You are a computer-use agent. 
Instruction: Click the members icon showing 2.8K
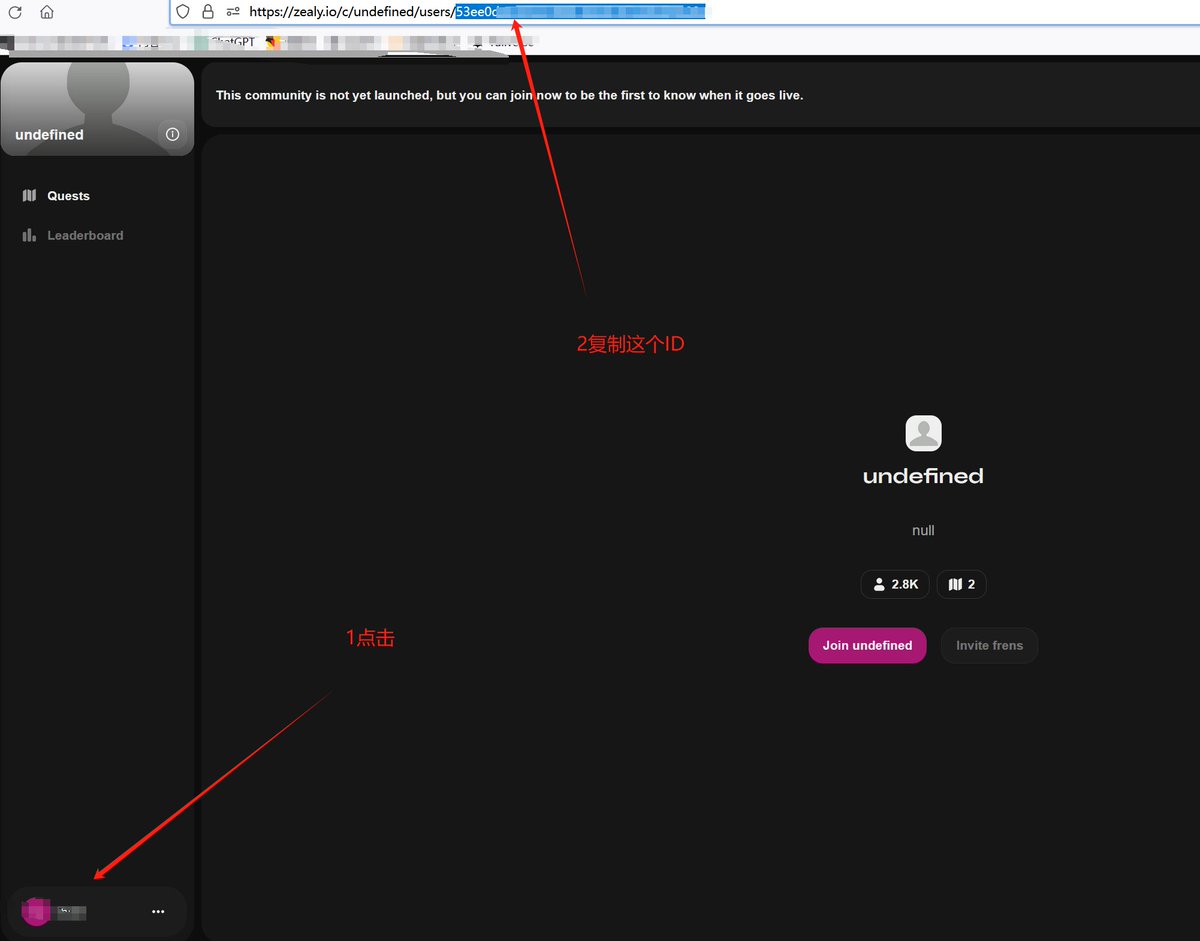click(894, 584)
